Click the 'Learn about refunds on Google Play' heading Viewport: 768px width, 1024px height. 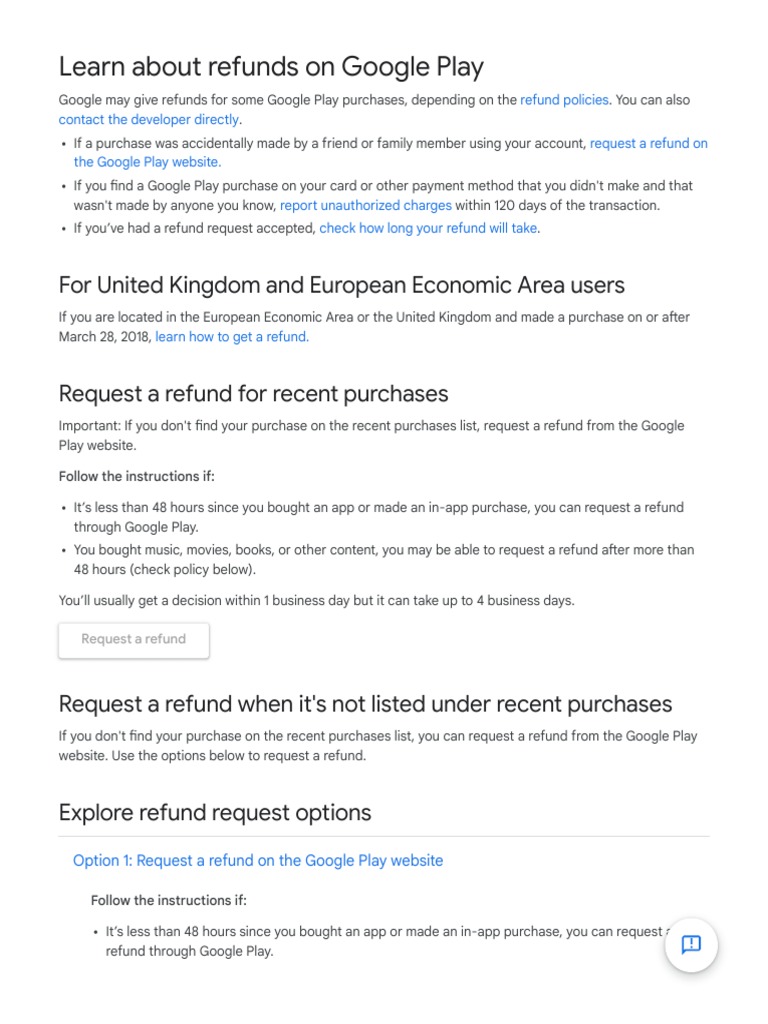(271, 67)
